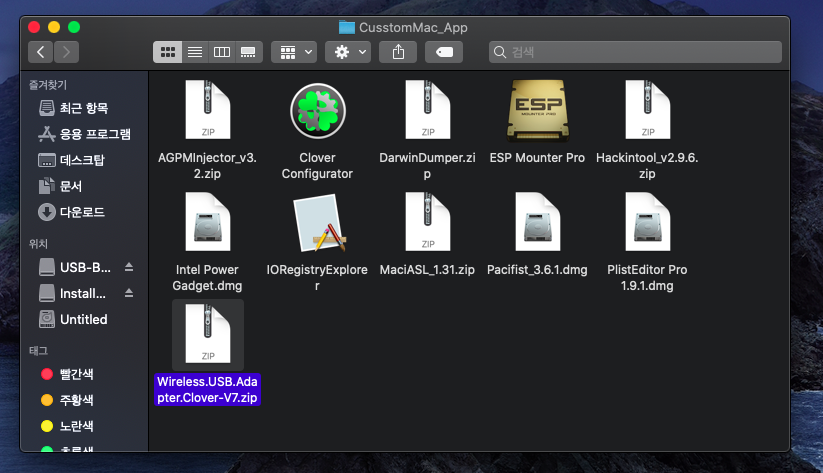Viewport: 823px width, 473px height.
Task: Select DarwinDumper.zip archive icon
Action: pyautogui.click(x=427, y=110)
